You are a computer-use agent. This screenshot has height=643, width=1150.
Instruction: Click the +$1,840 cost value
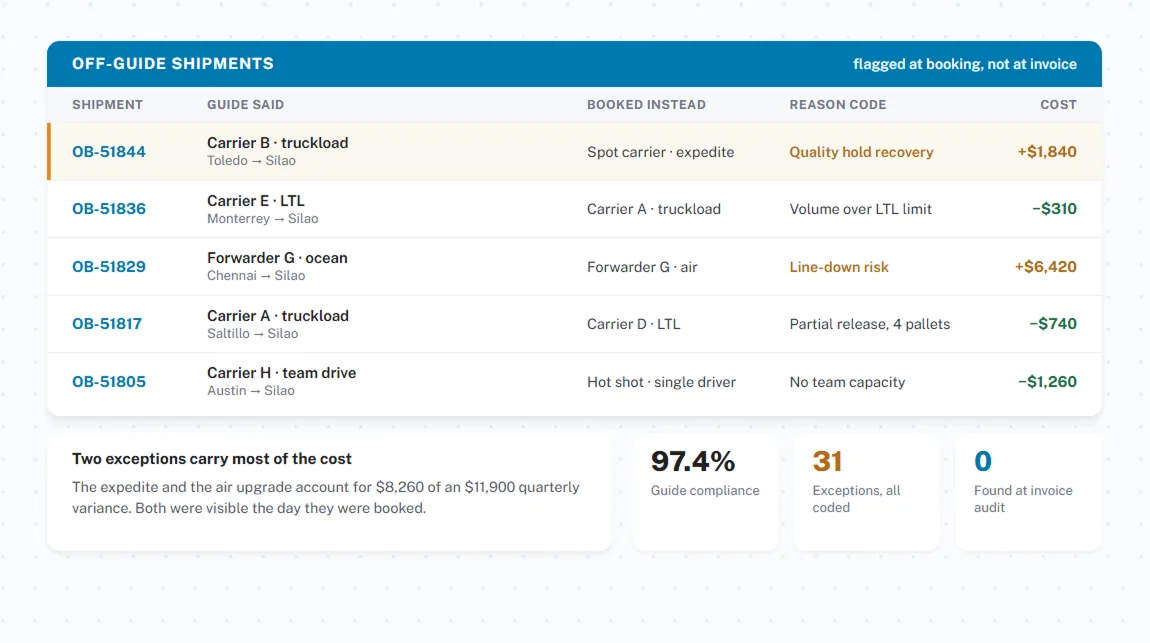(x=1047, y=152)
